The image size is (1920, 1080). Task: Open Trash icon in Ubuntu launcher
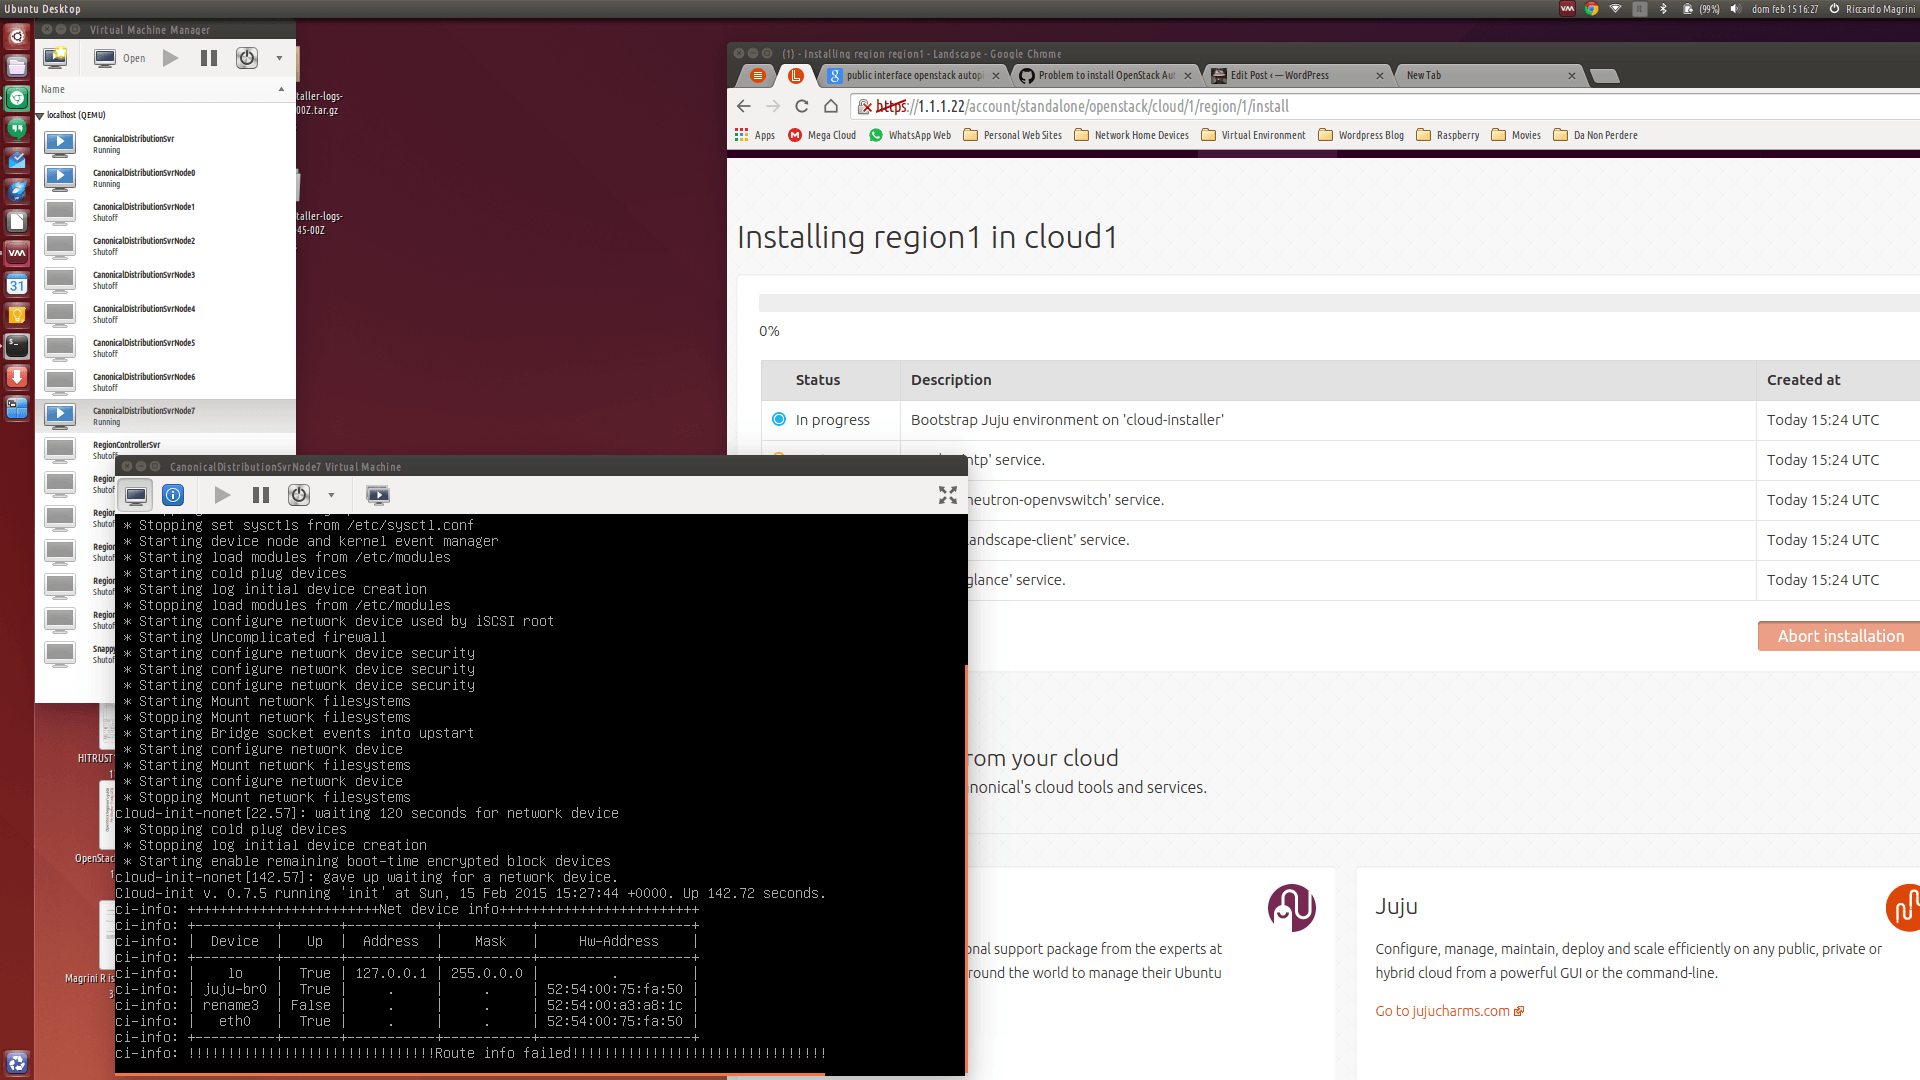[x=17, y=1062]
